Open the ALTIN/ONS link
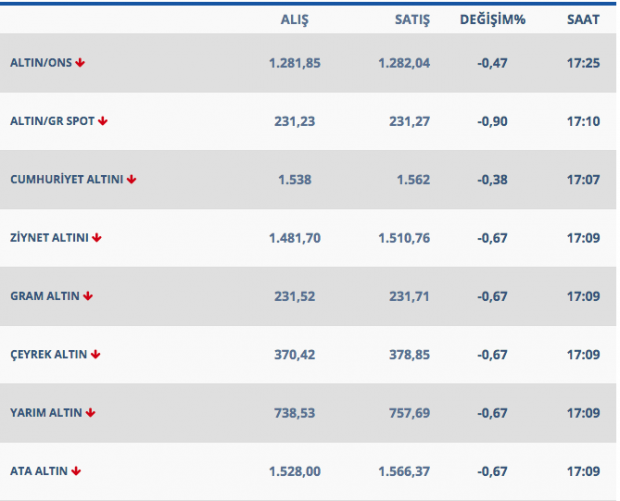The height and width of the screenshot is (501, 620). 40,63
